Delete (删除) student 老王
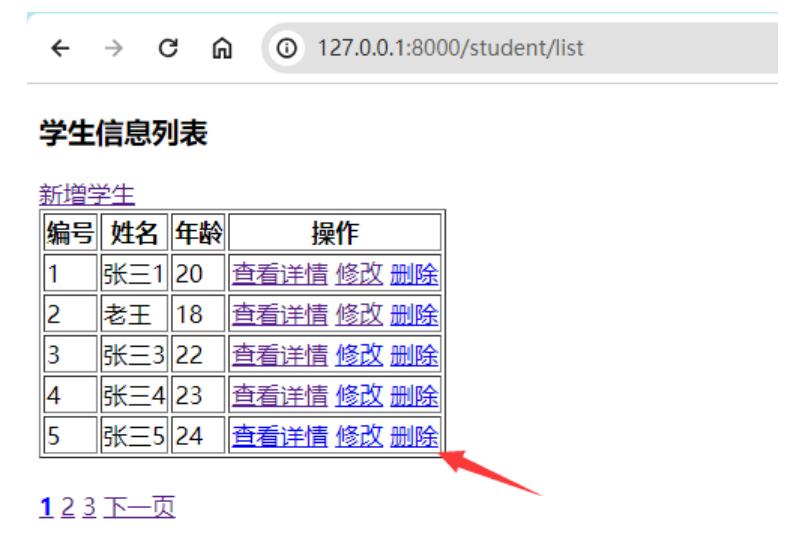Screen dimensions: 802x554 pyautogui.click(x=414, y=314)
